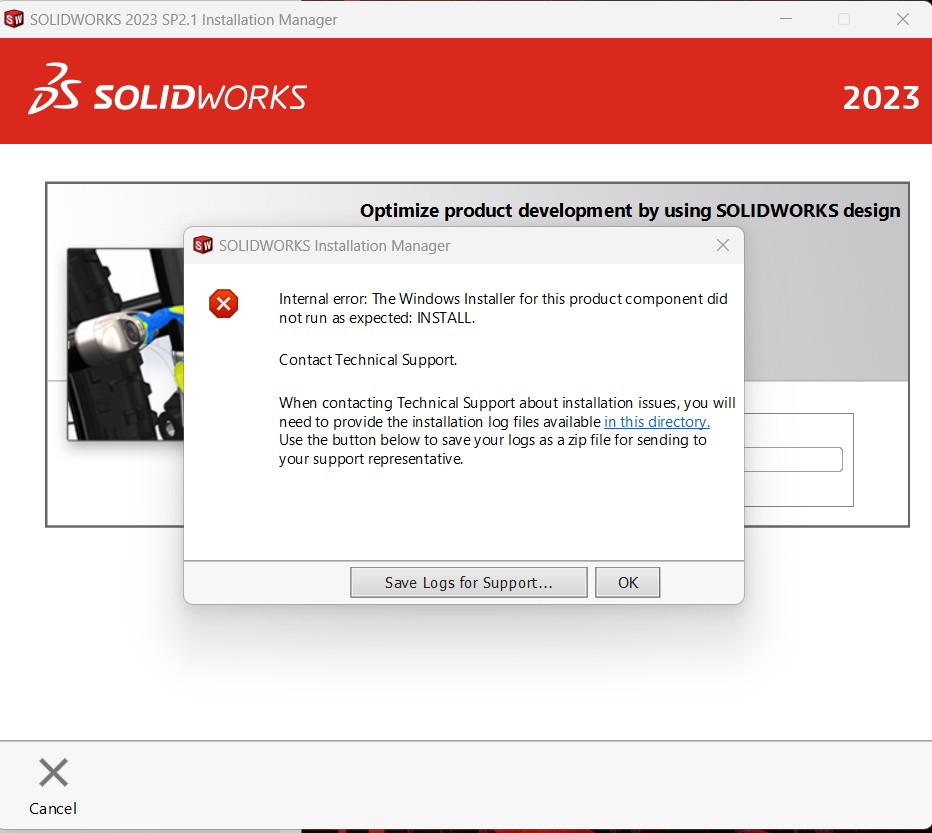Click the 2023 version label in banner
This screenshot has height=833, width=932.
coord(881,98)
